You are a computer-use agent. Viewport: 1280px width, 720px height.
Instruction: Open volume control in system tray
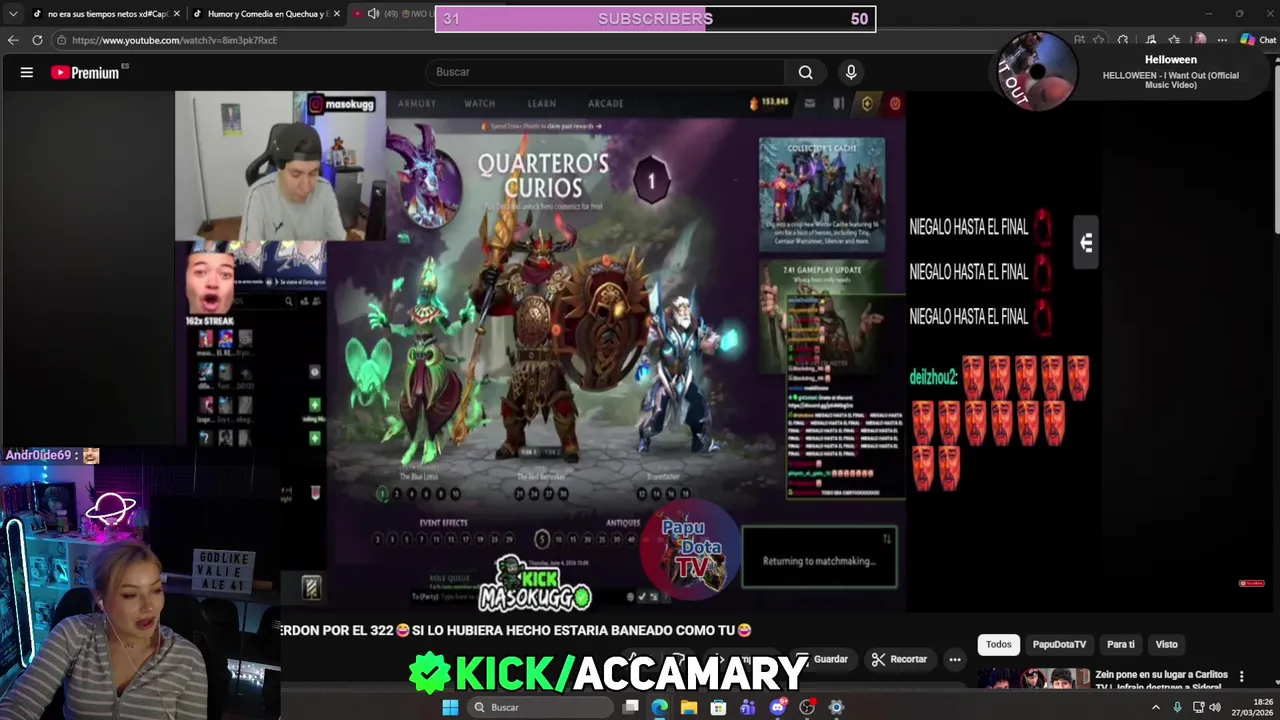point(1215,707)
